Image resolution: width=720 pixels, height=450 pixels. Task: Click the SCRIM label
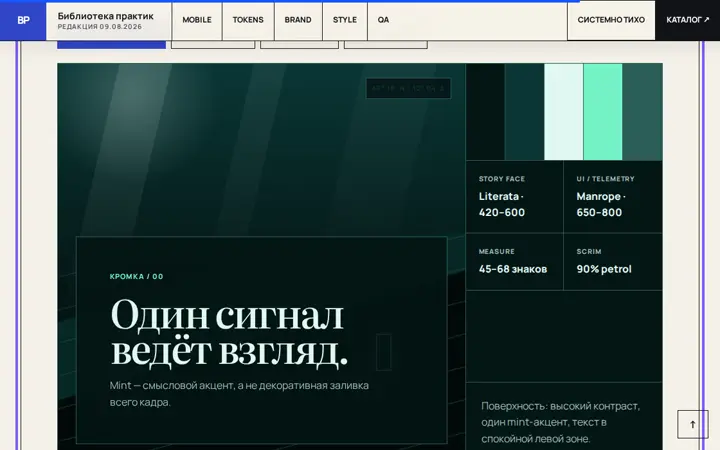pos(589,252)
